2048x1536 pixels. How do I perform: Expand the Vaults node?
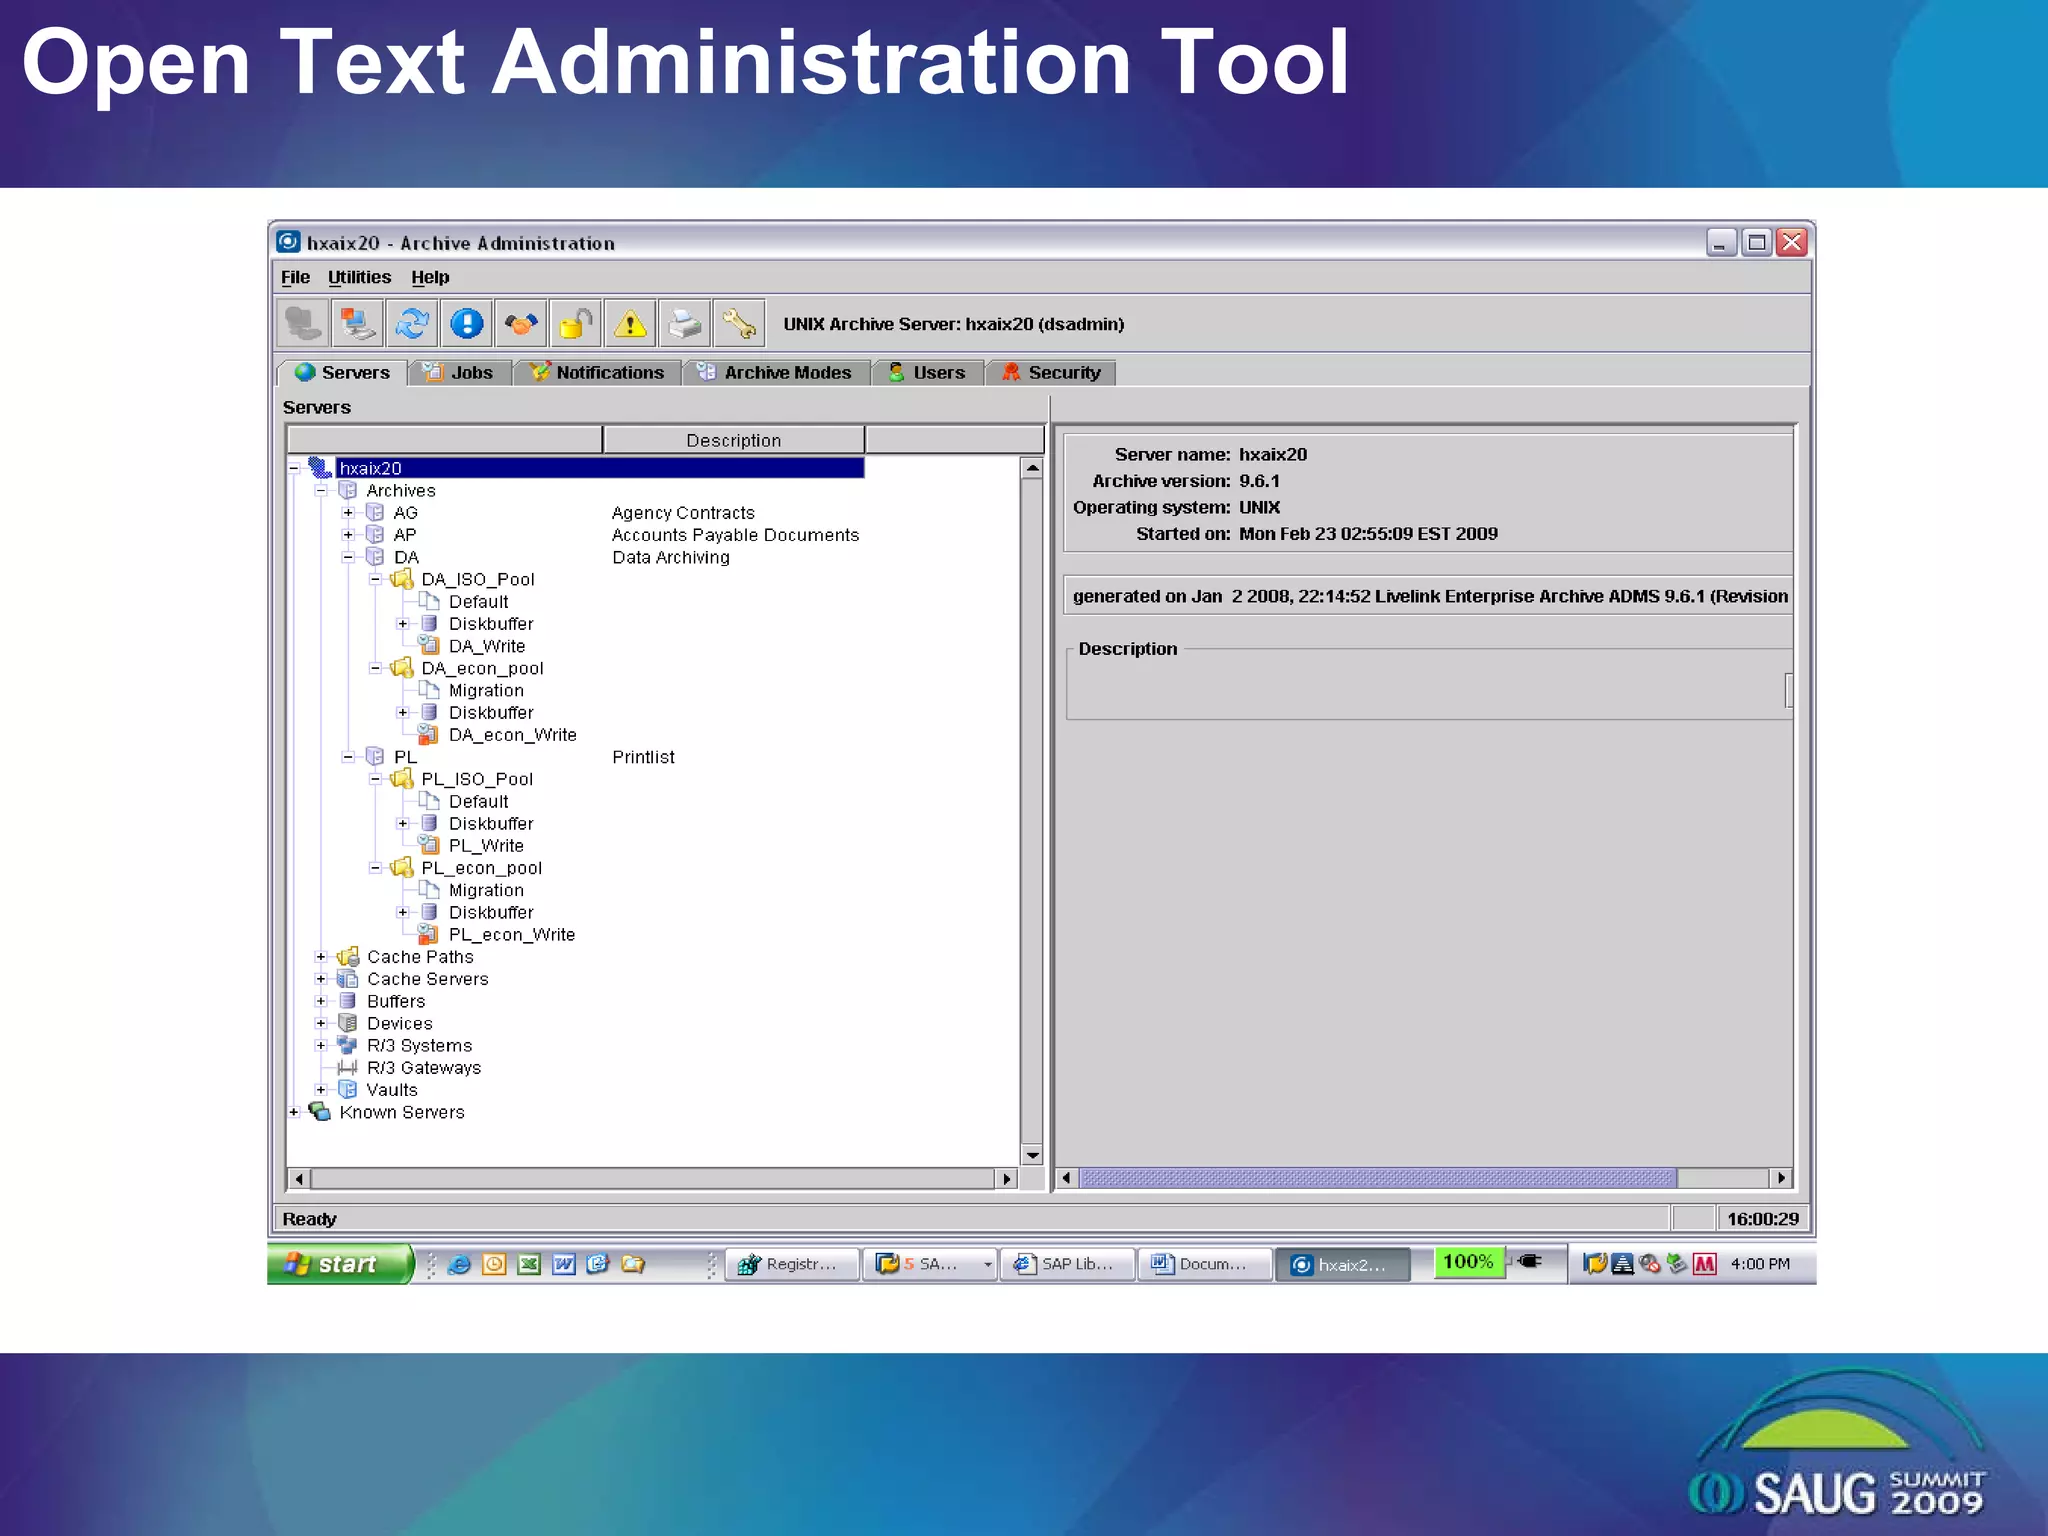click(321, 1090)
